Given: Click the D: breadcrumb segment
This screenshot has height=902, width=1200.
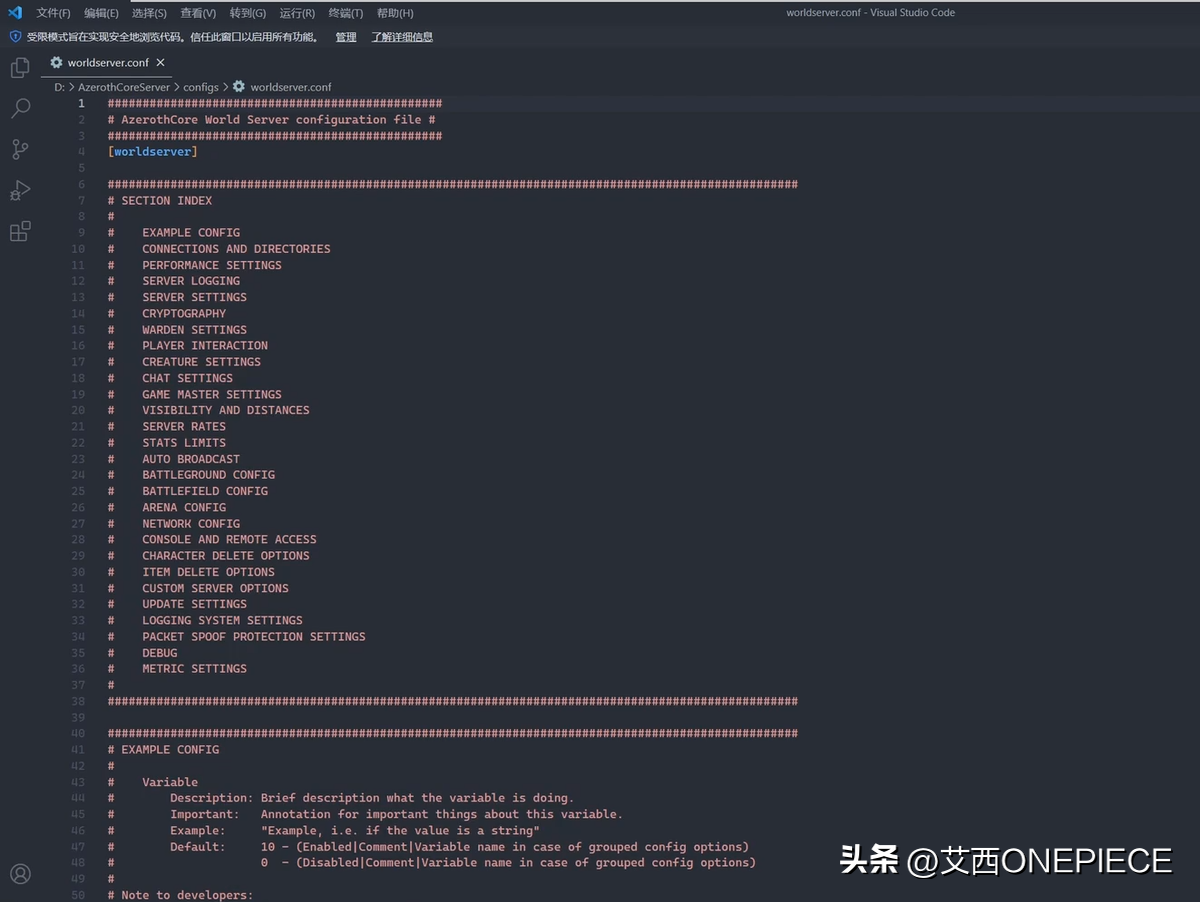Looking at the screenshot, I should (x=59, y=87).
